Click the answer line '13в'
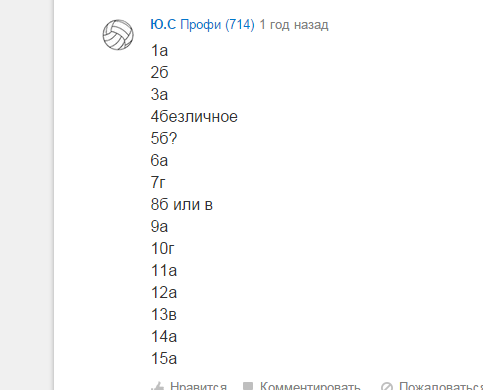The height and width of the screenshot is (390, 483). [164, 315]
